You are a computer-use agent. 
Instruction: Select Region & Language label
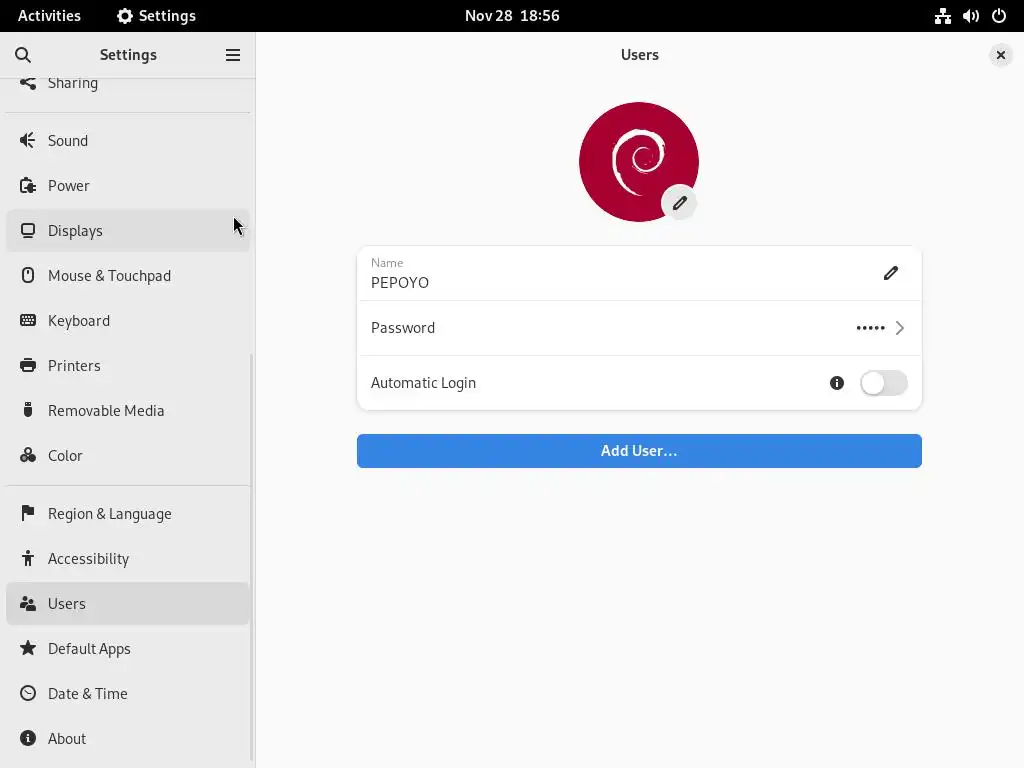pos(109,514)
